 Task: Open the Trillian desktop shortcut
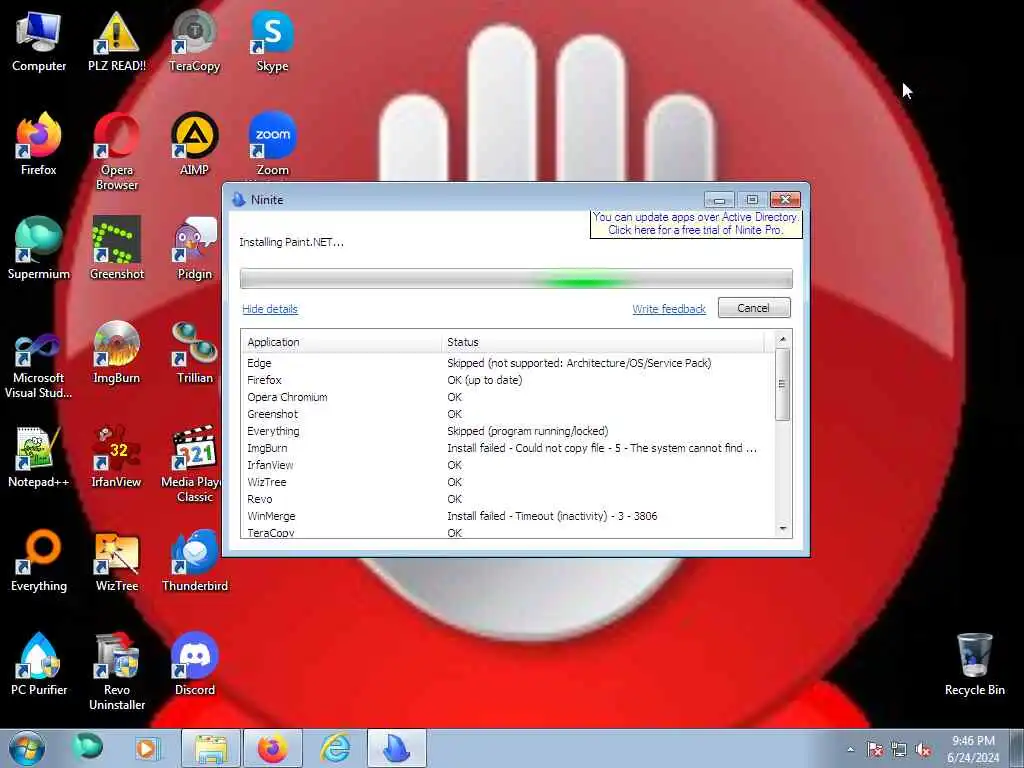point(195,353)
